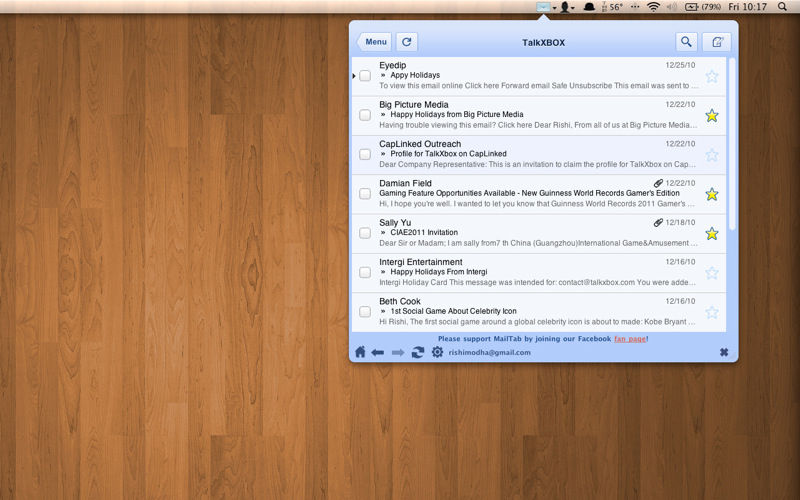Unstar the Big Picture Media email
The height and width of the screenshot is (500, 800).
(x=712, y=116)
